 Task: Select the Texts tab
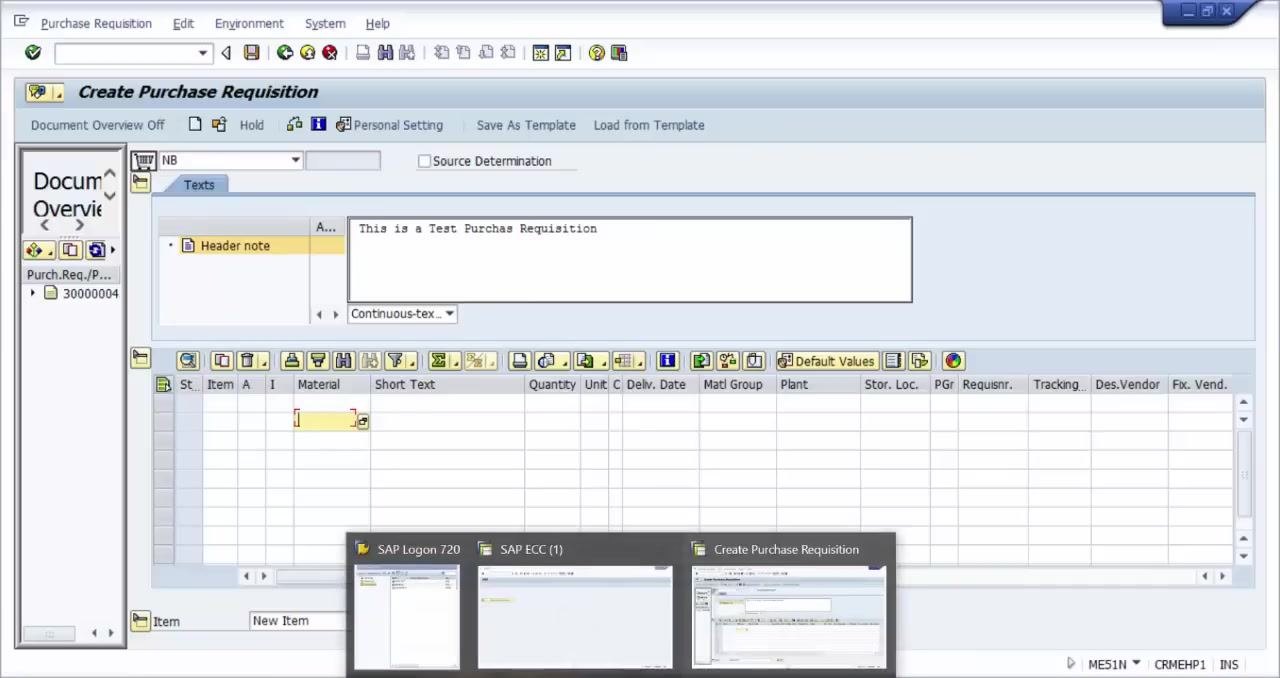tap(199, 185)
